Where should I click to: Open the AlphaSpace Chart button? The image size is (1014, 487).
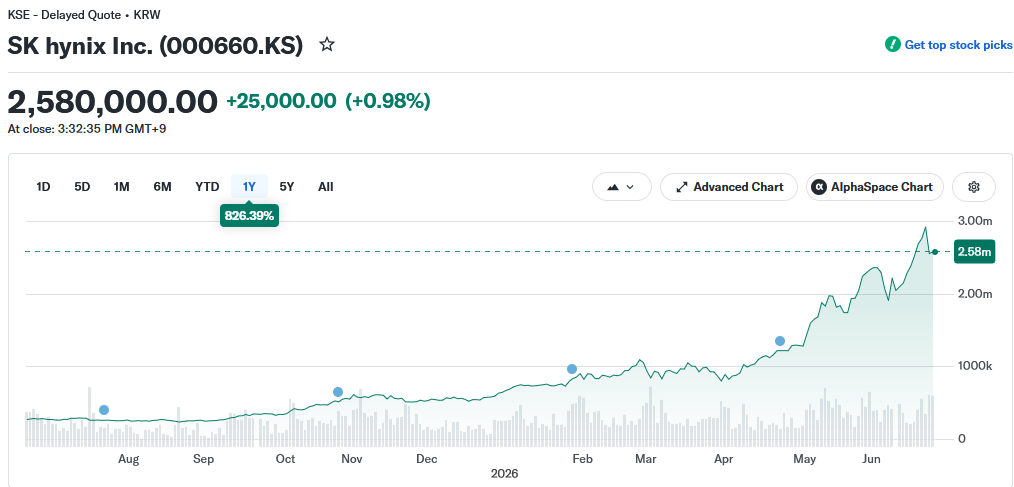[874, 187]
